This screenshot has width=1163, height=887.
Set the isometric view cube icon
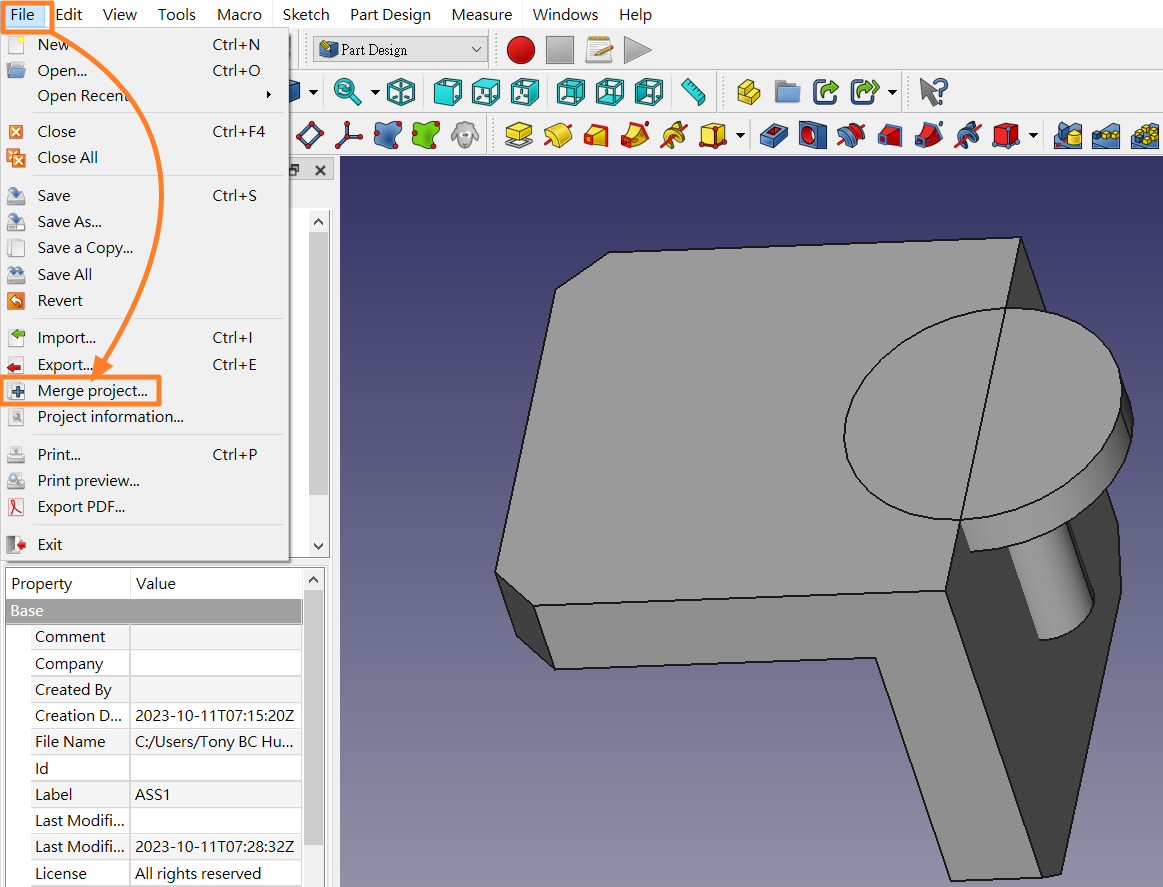[401, 92]
